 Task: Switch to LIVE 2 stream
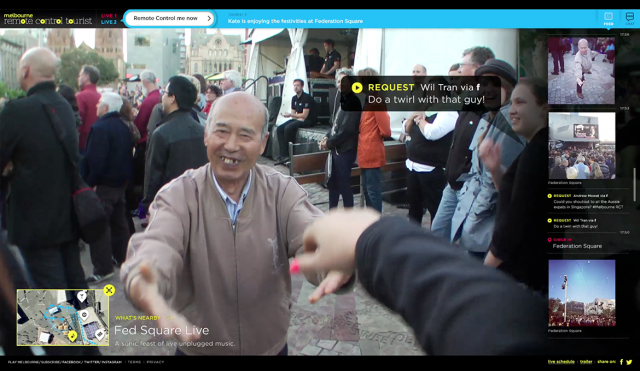pyautogui.click(x=109, y=22)
